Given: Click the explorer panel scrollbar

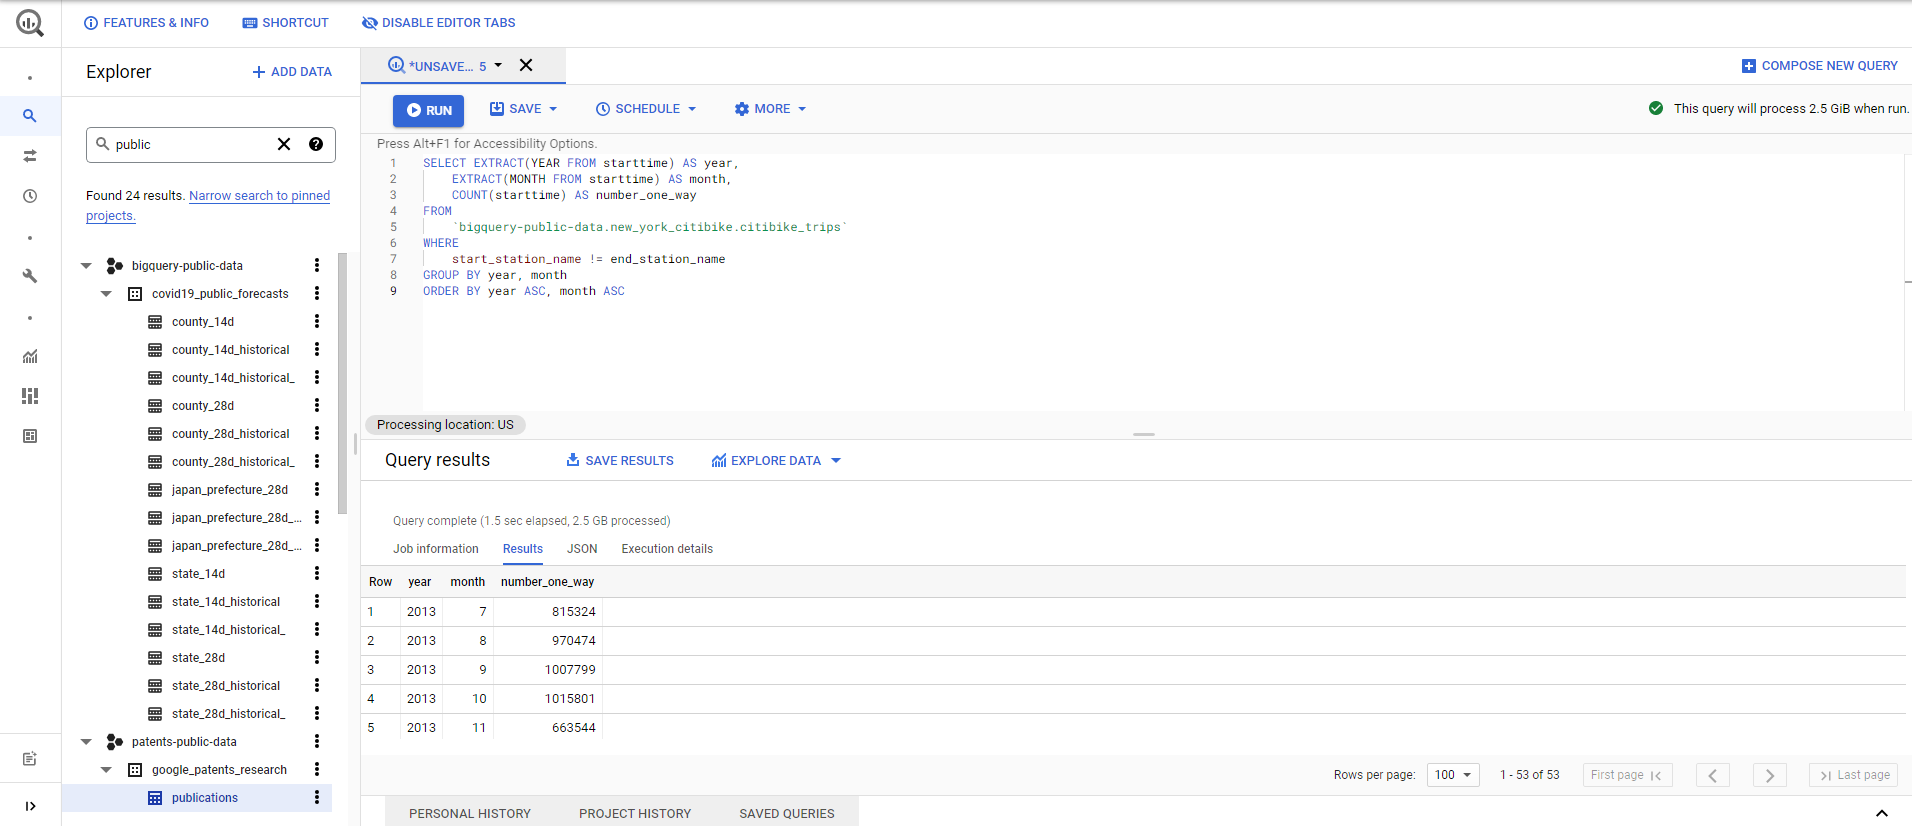Looking at the screenshot, I should click(343, 383).
